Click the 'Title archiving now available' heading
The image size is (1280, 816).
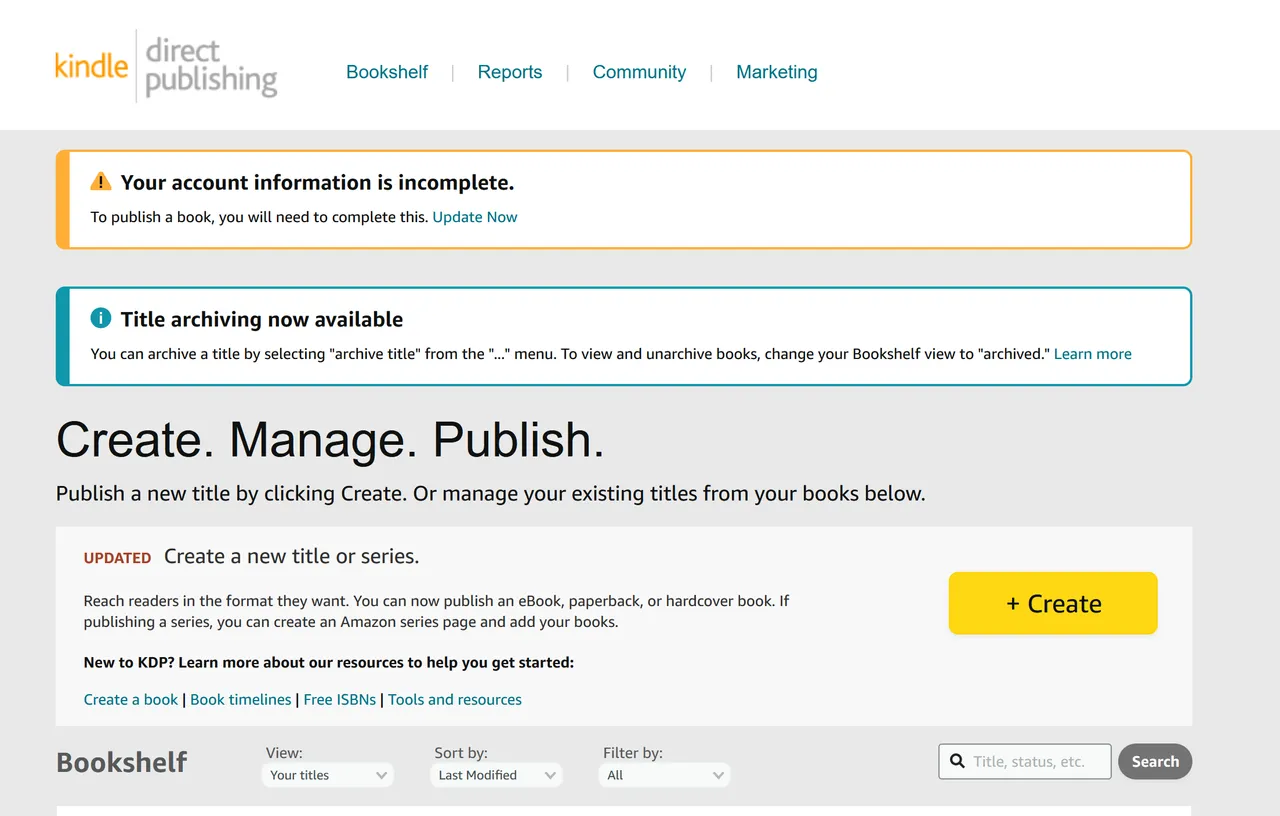[262, 319]
